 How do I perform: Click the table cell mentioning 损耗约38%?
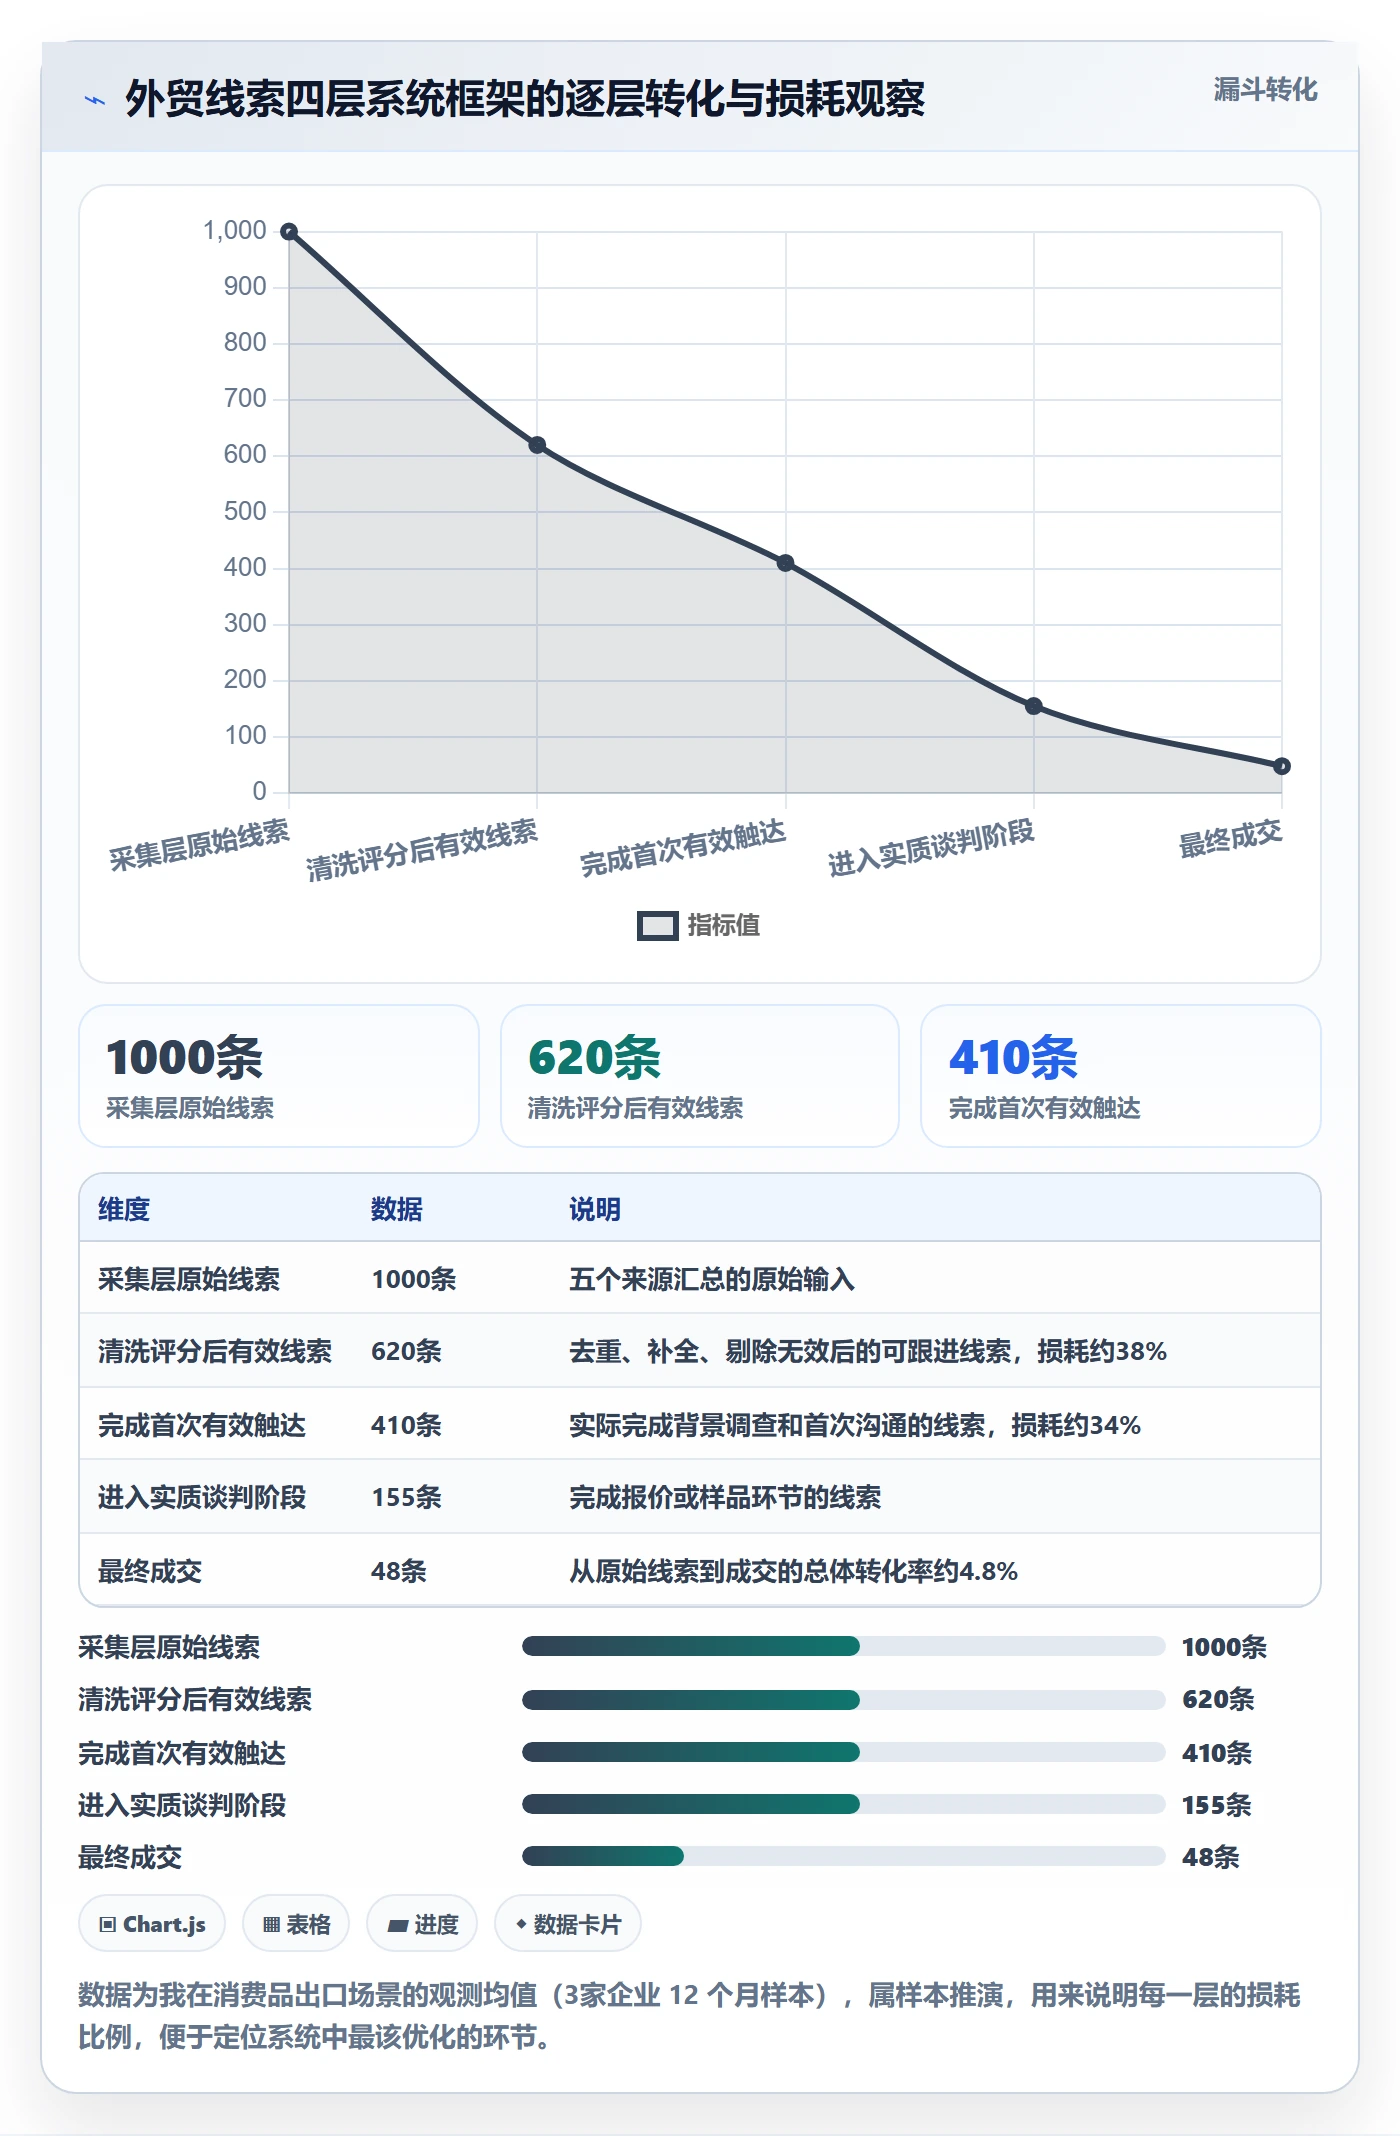tap(868, 1352)
